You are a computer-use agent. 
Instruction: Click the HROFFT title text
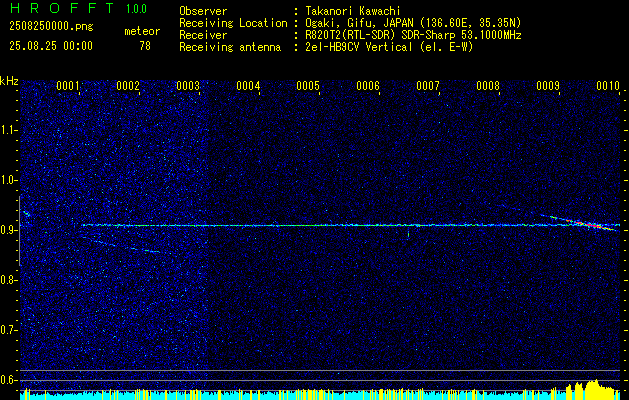point(62,8)
